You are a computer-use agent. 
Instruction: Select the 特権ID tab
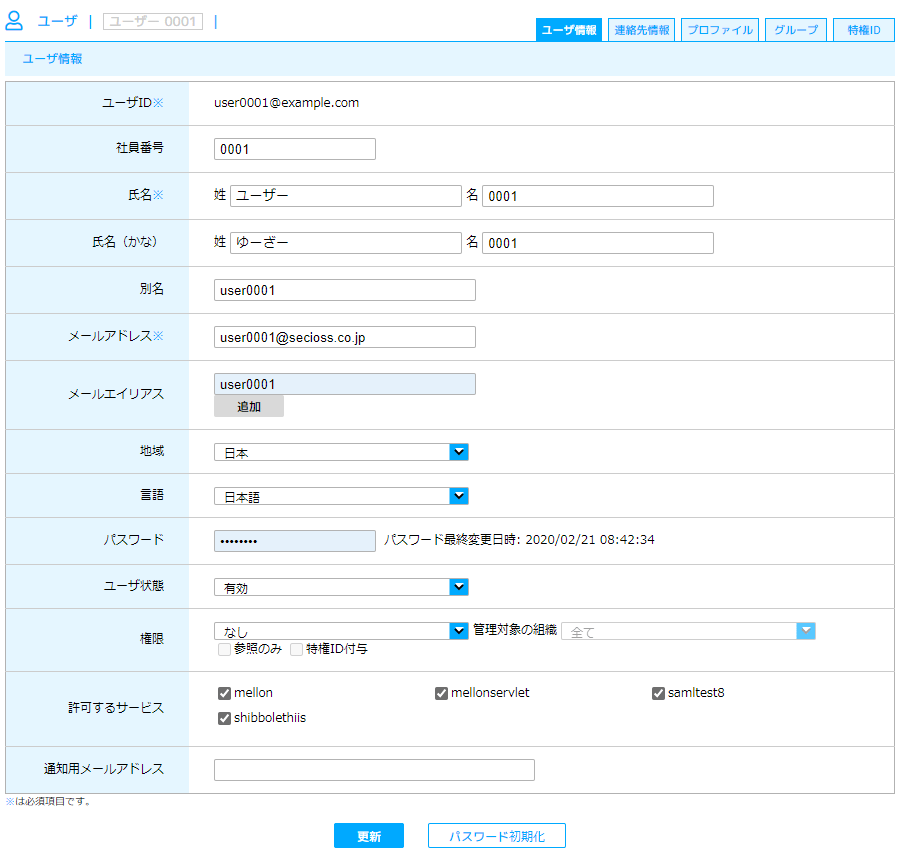863,30
